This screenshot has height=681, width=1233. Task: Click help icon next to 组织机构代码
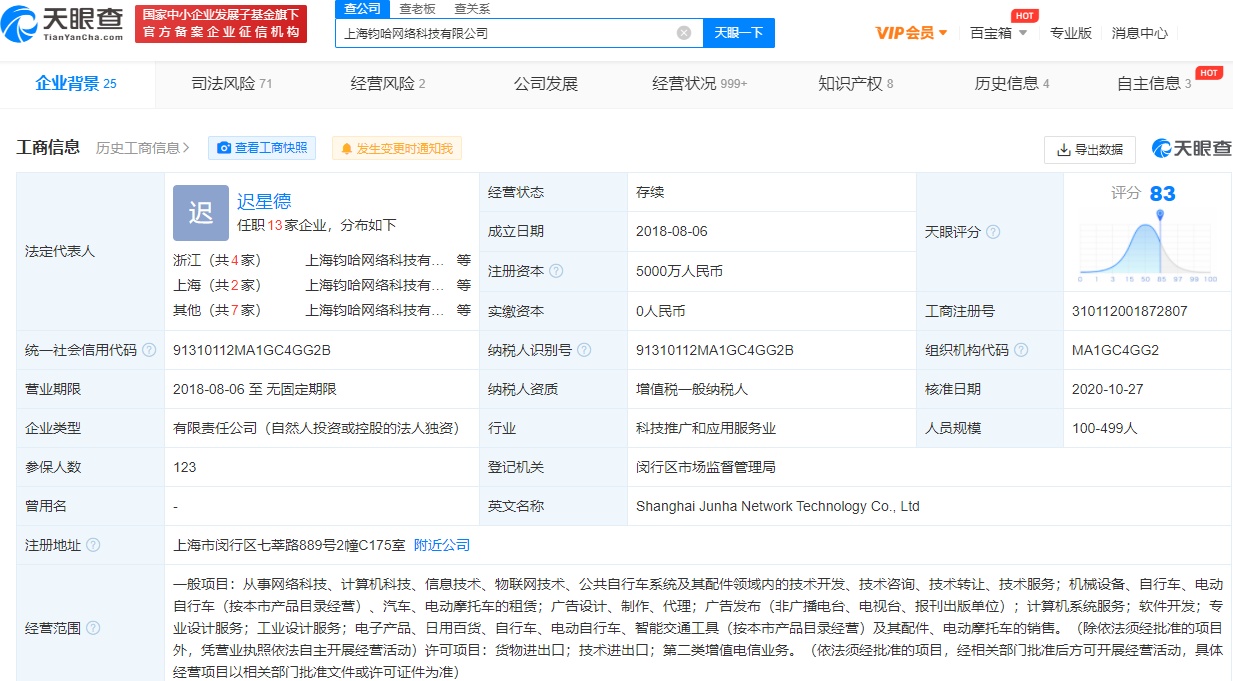click(1020, 350)
